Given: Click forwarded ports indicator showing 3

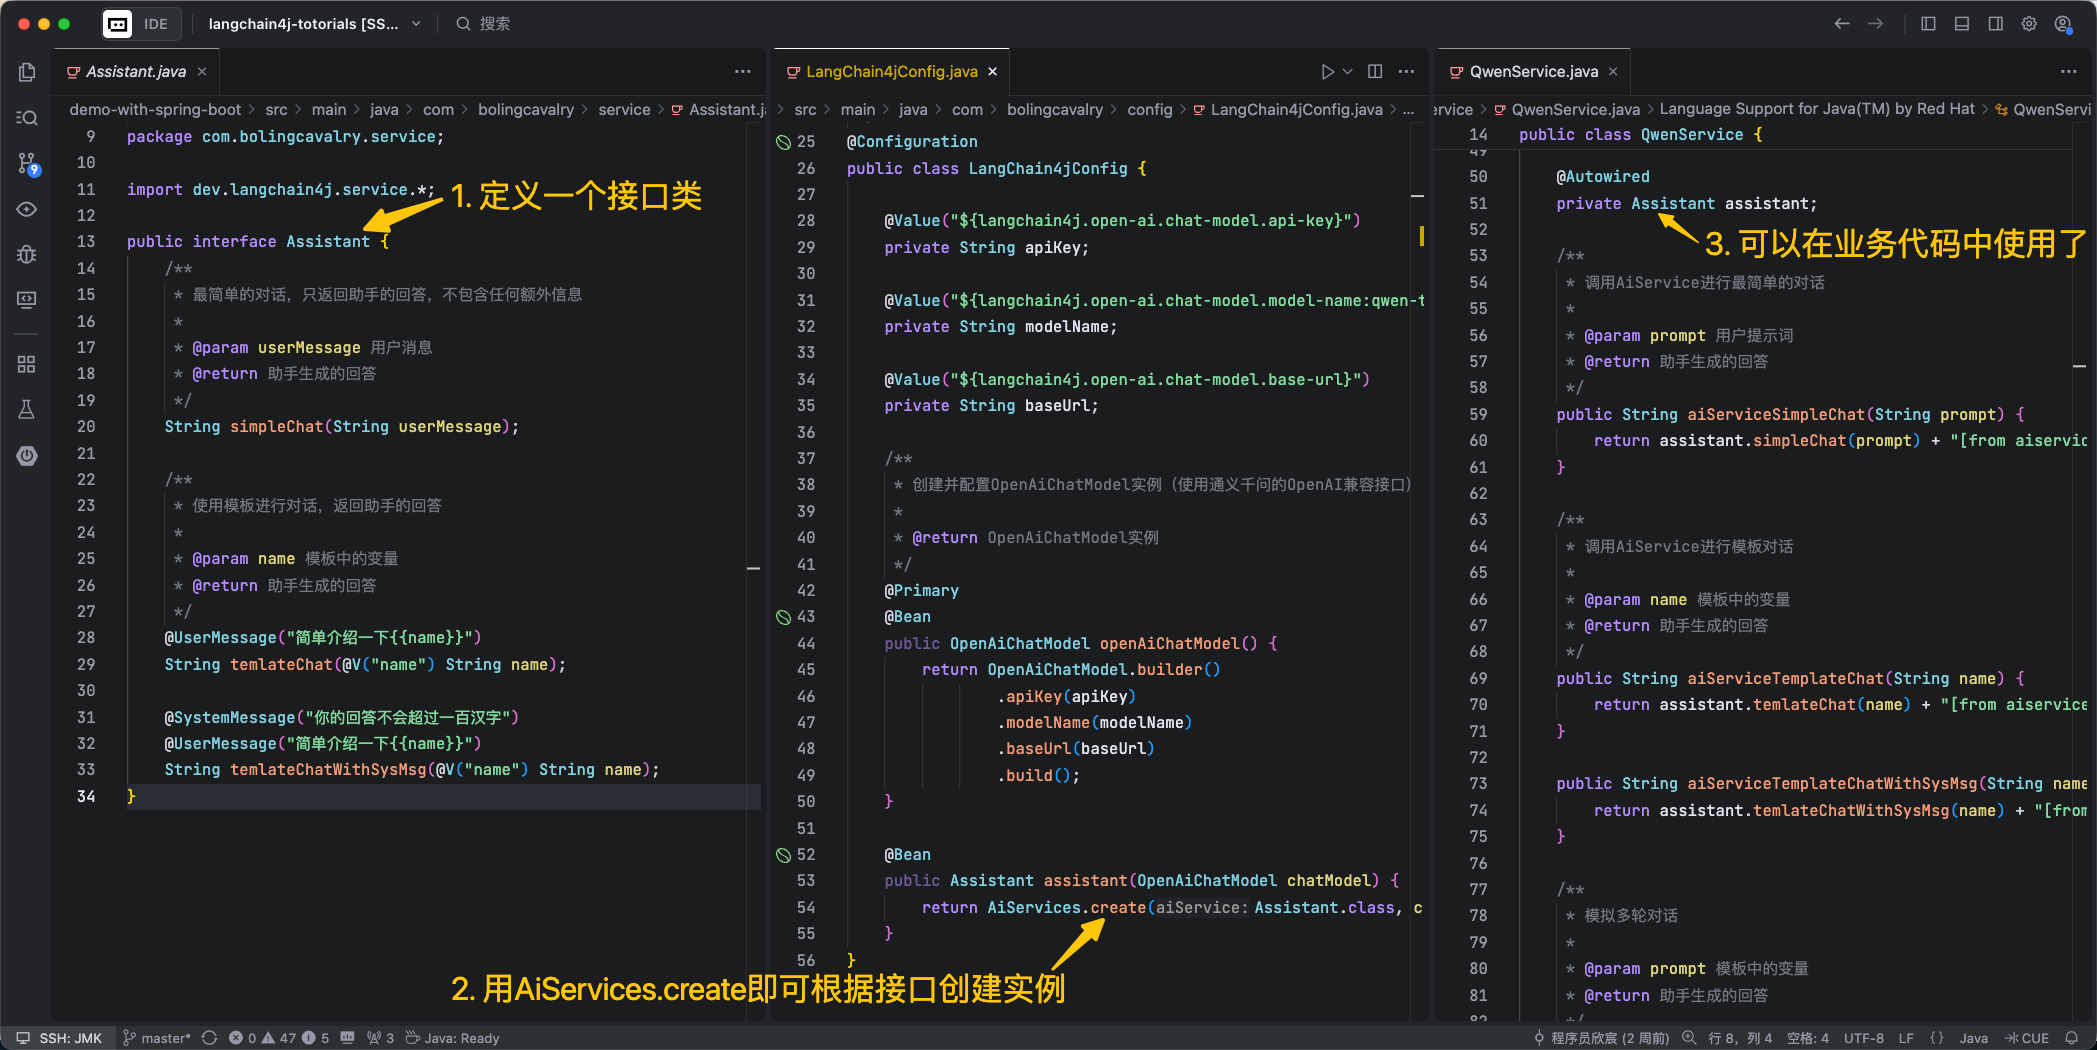Looking at the screenshot, I should point(381,1038).
